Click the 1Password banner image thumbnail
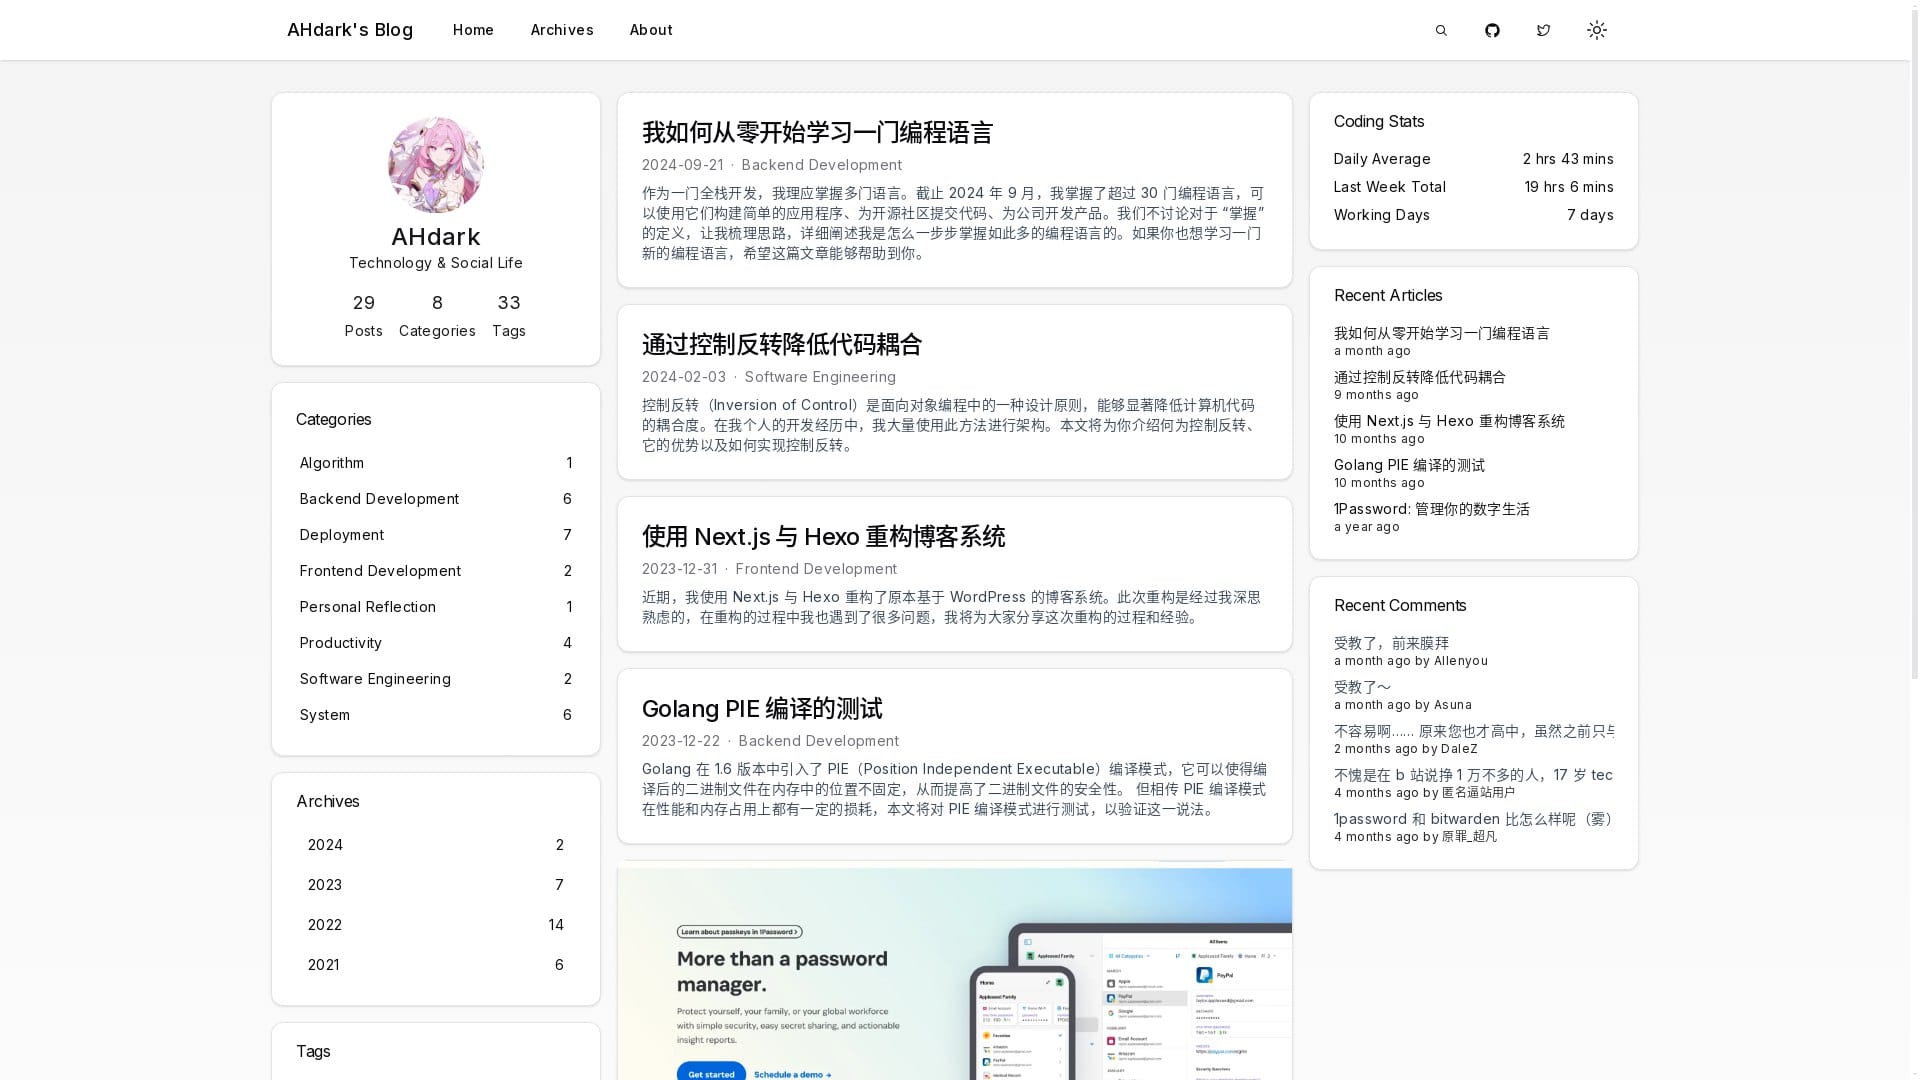1920x1080 pixels. (x=954, y=975)
